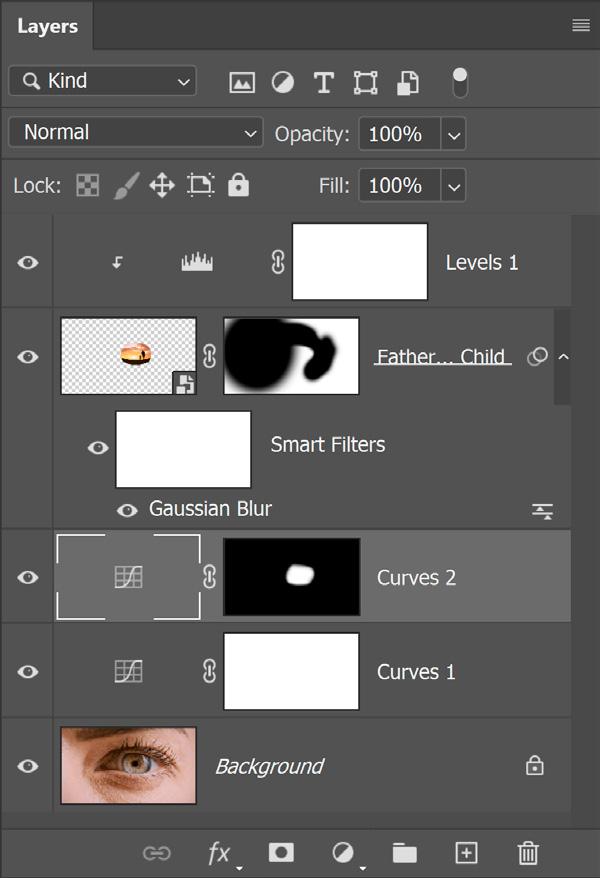The width and height of the screenshot is (600, 878).
Task: Create new fill or adjustment layer
Action: click(x=343, y=853)
